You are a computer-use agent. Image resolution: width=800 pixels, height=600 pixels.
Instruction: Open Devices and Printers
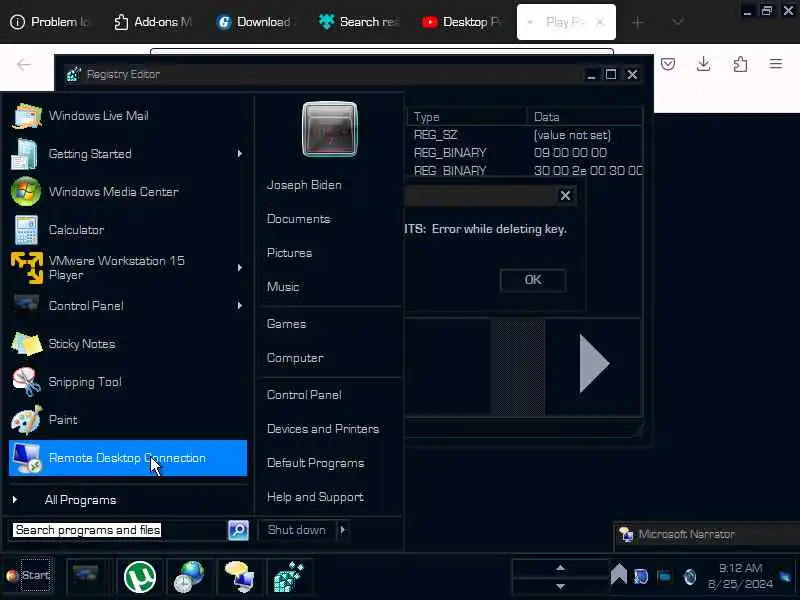(323, 429)
